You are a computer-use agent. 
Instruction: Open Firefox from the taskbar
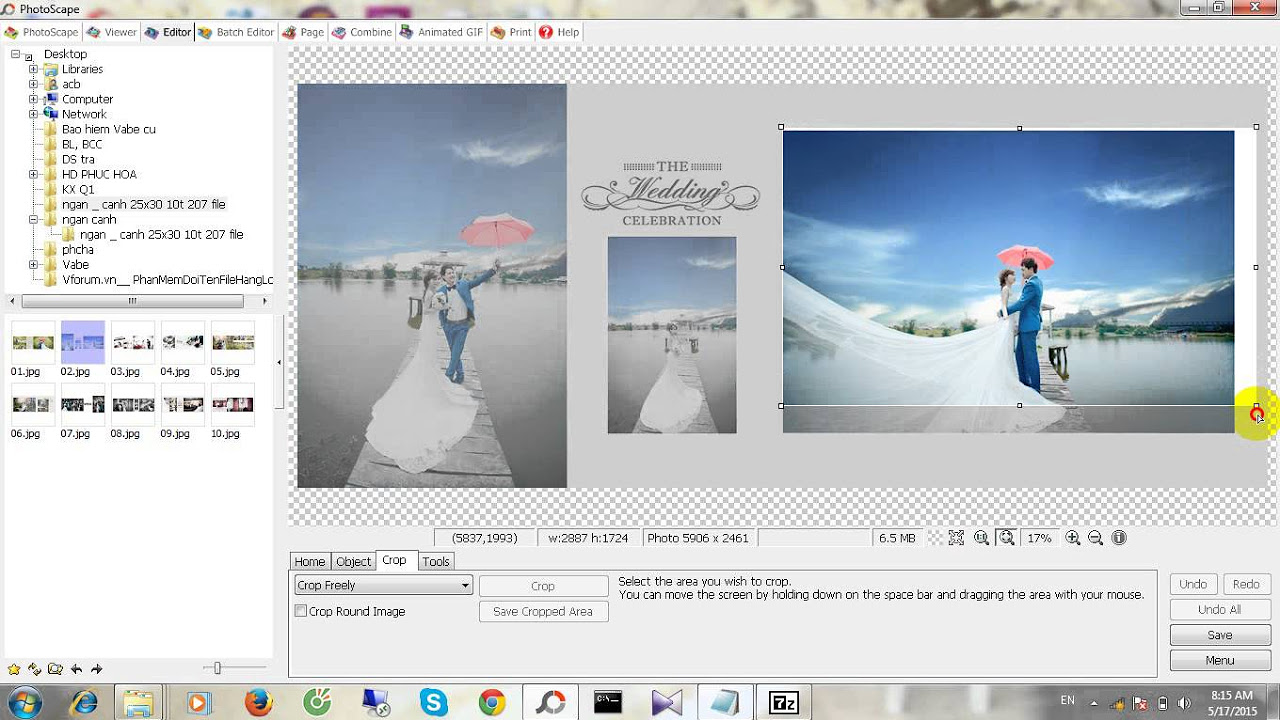click(x=258, y=703)
